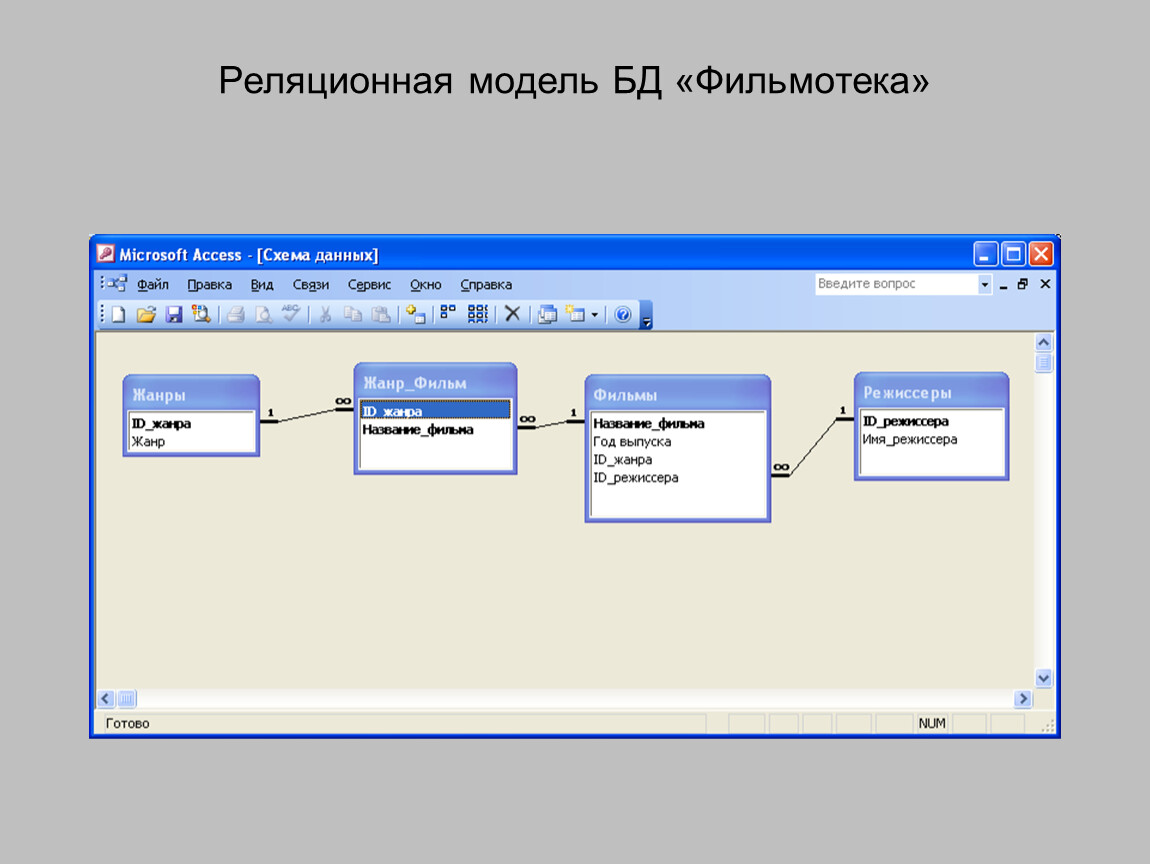
Task: Click the New document icon
Action: [x=118, y=315]
